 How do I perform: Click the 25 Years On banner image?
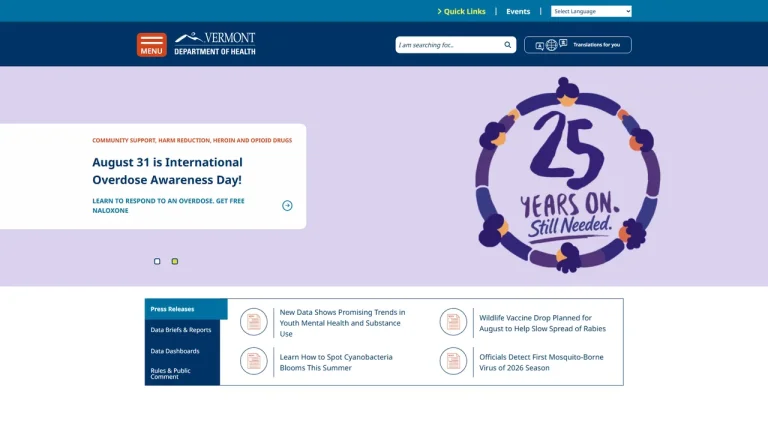pos(568,175)
